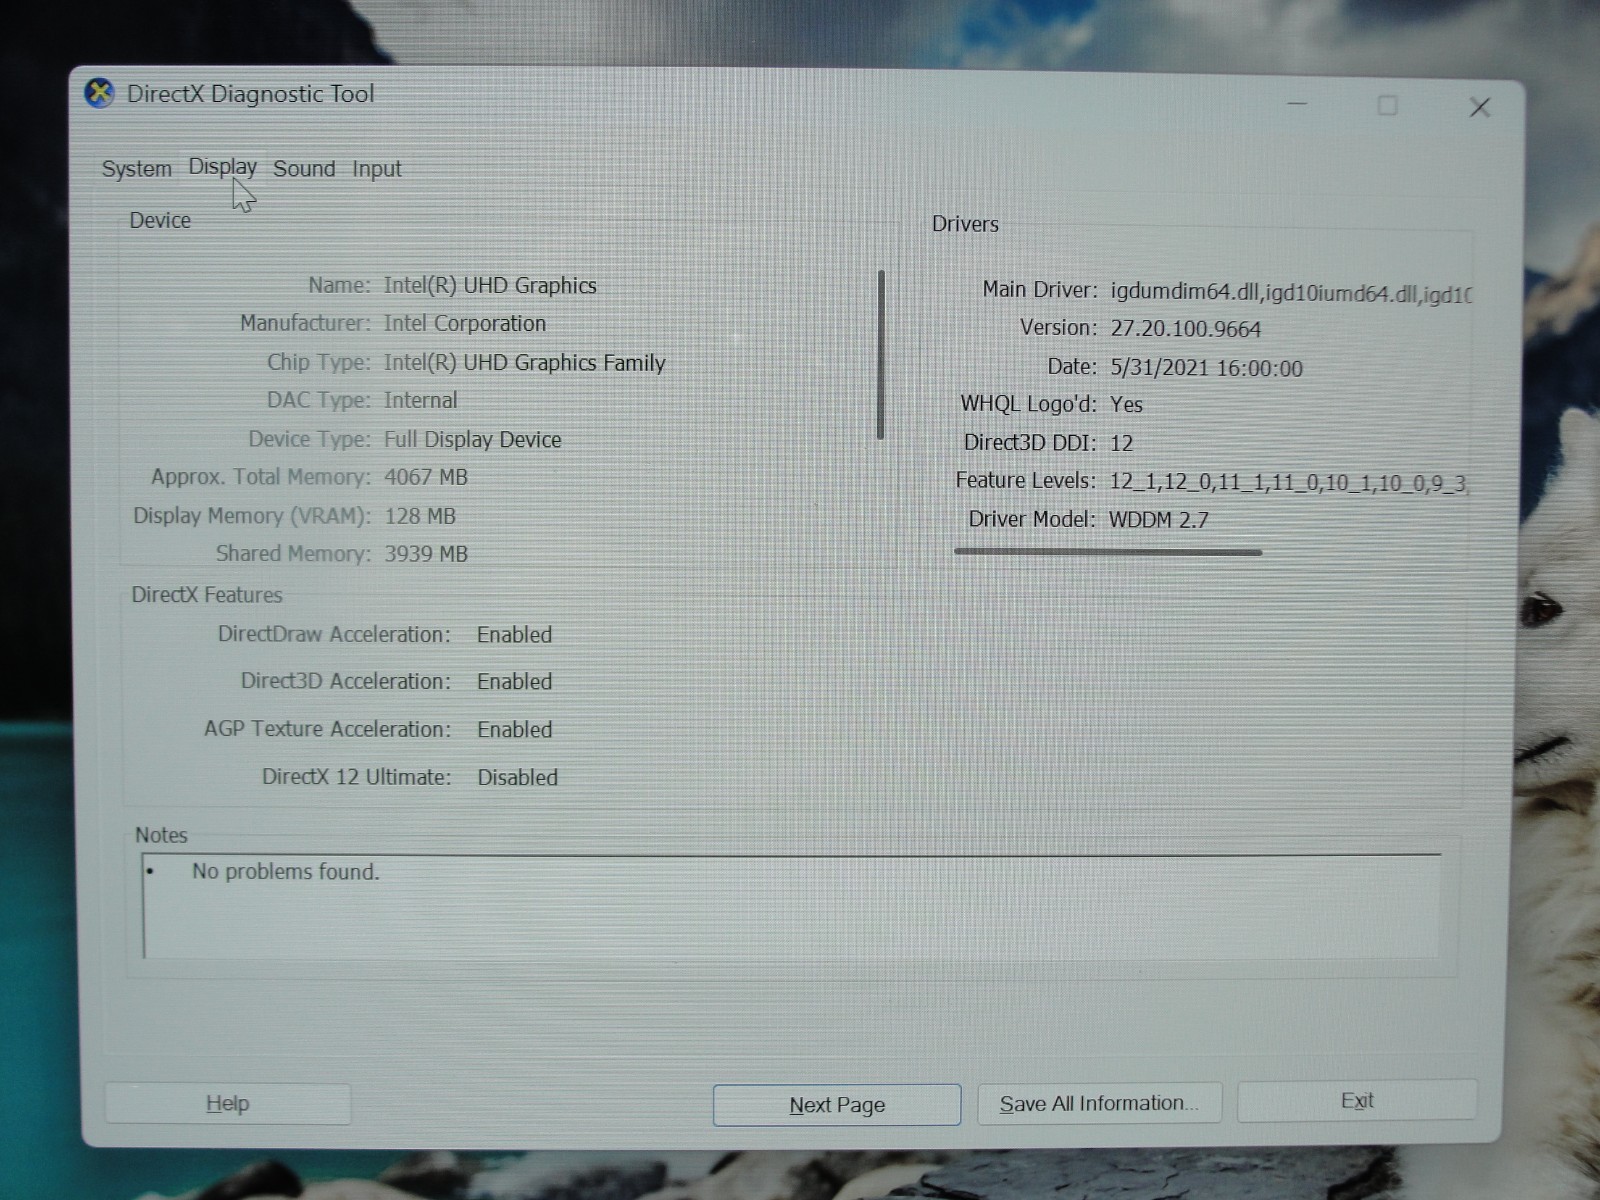Click the WHQL Logo'd 'Yes' value
This screenshot has width=1600, height=1200.
point(1127,405)
